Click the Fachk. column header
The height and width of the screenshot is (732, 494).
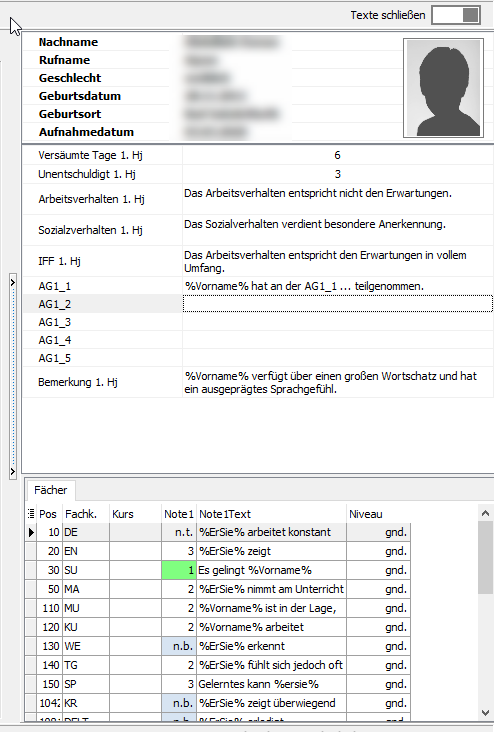(86, 514)
